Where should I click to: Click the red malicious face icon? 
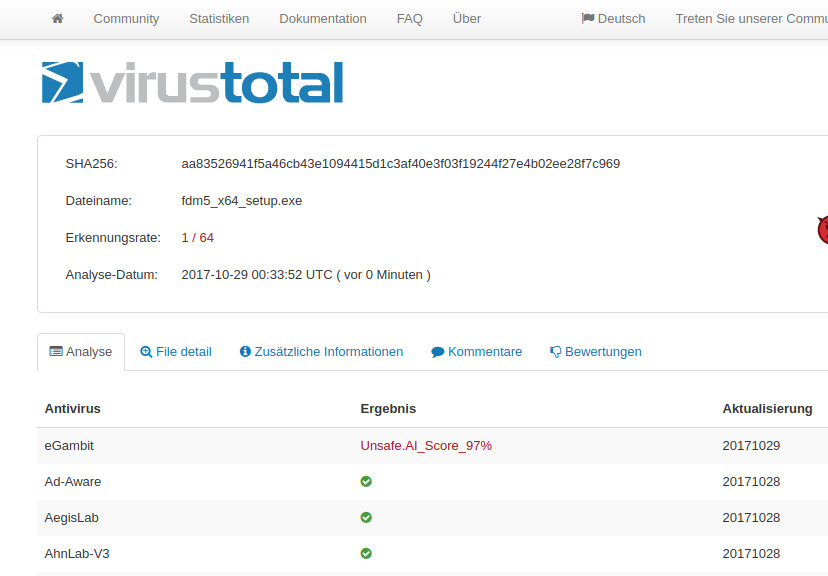pos(823,230)
